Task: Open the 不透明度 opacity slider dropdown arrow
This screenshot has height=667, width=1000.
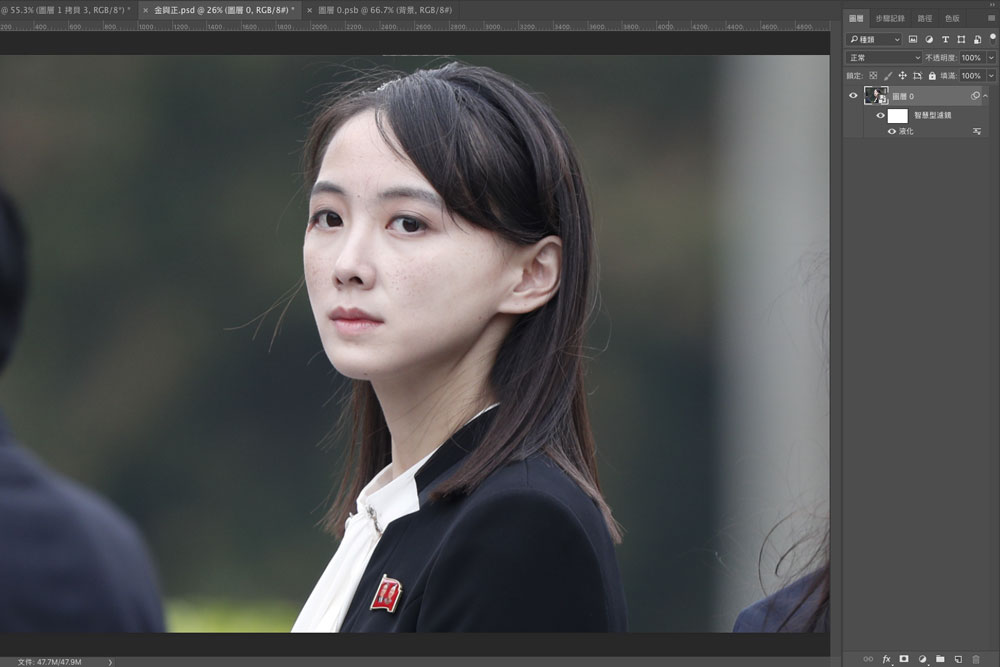Action: (x=991, y=58)
